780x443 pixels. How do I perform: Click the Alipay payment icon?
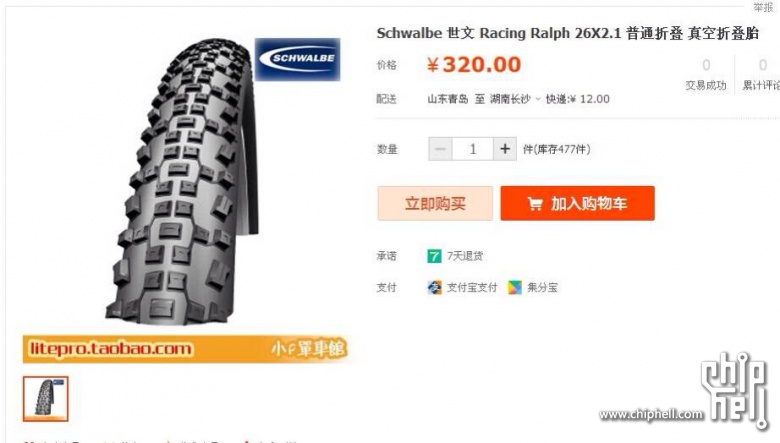coord(434,287)
